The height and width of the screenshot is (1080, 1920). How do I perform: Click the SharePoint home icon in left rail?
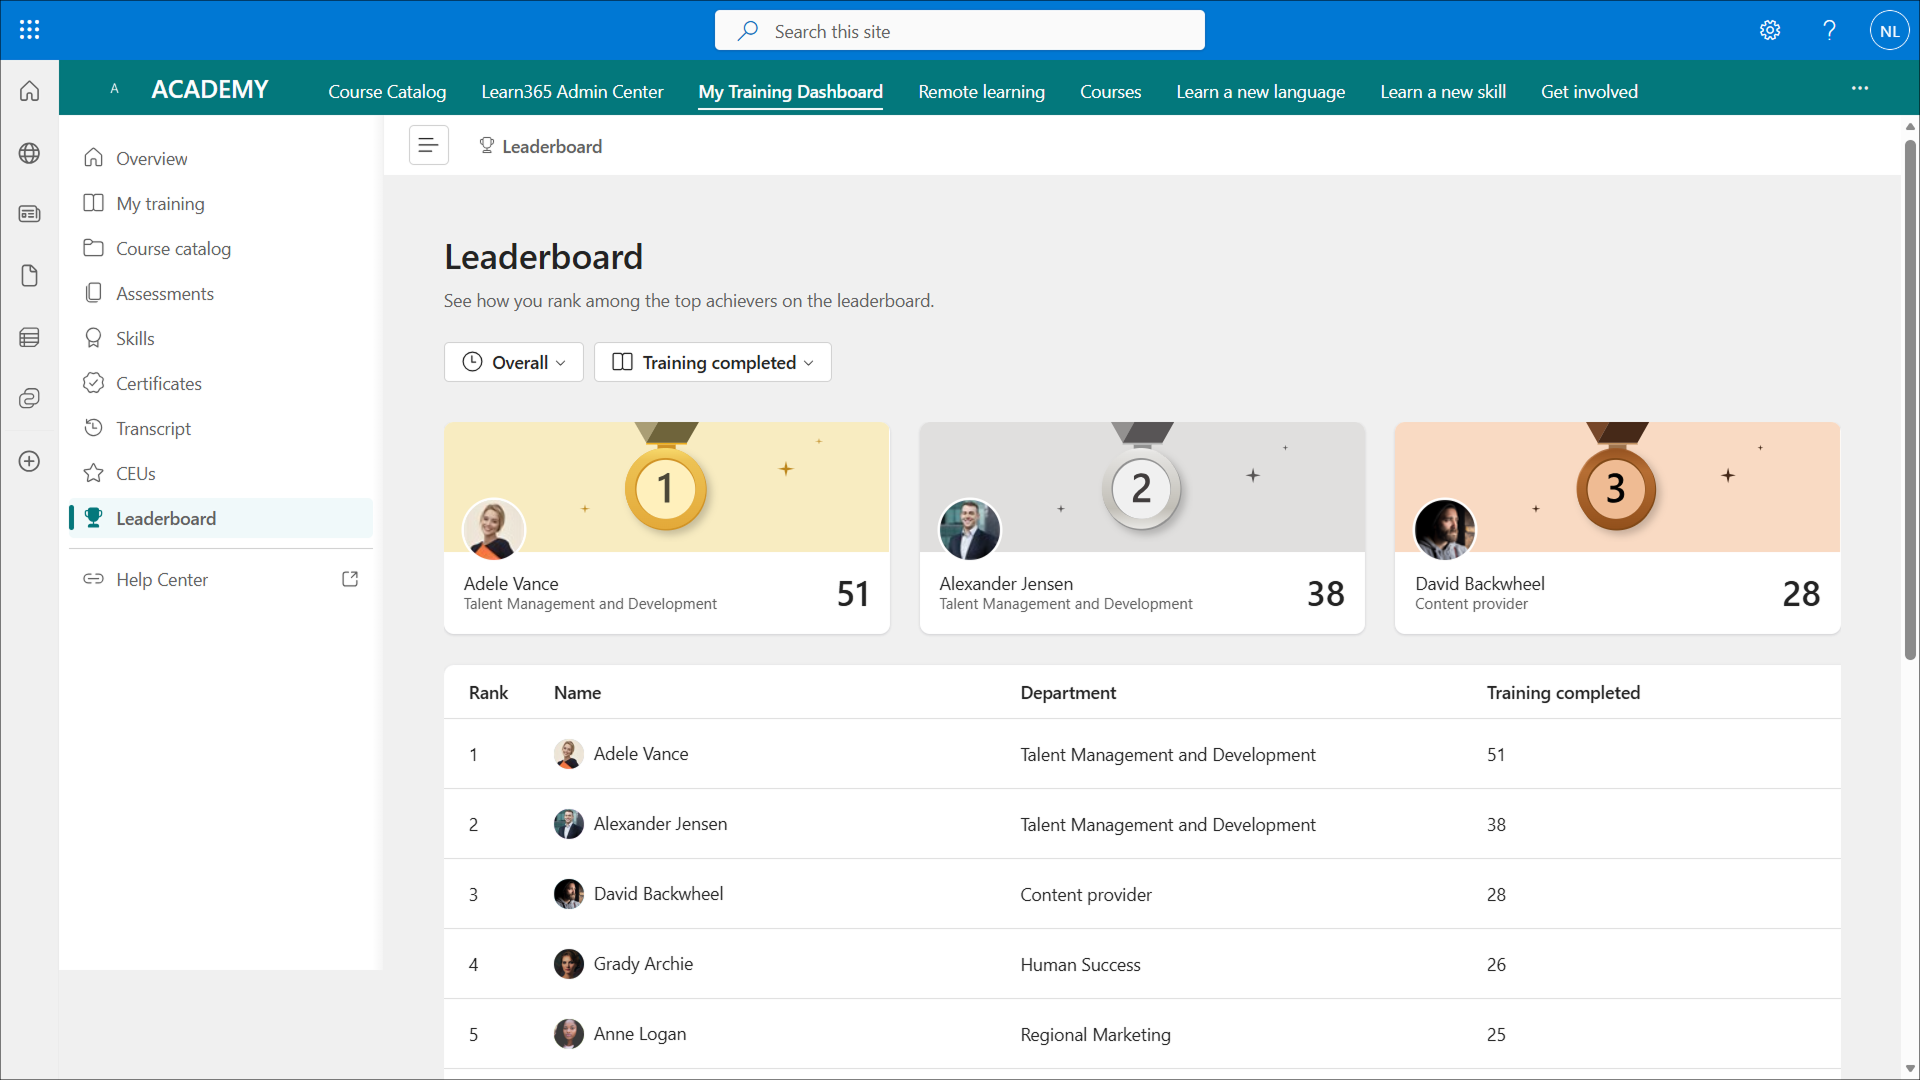point(29,91)
